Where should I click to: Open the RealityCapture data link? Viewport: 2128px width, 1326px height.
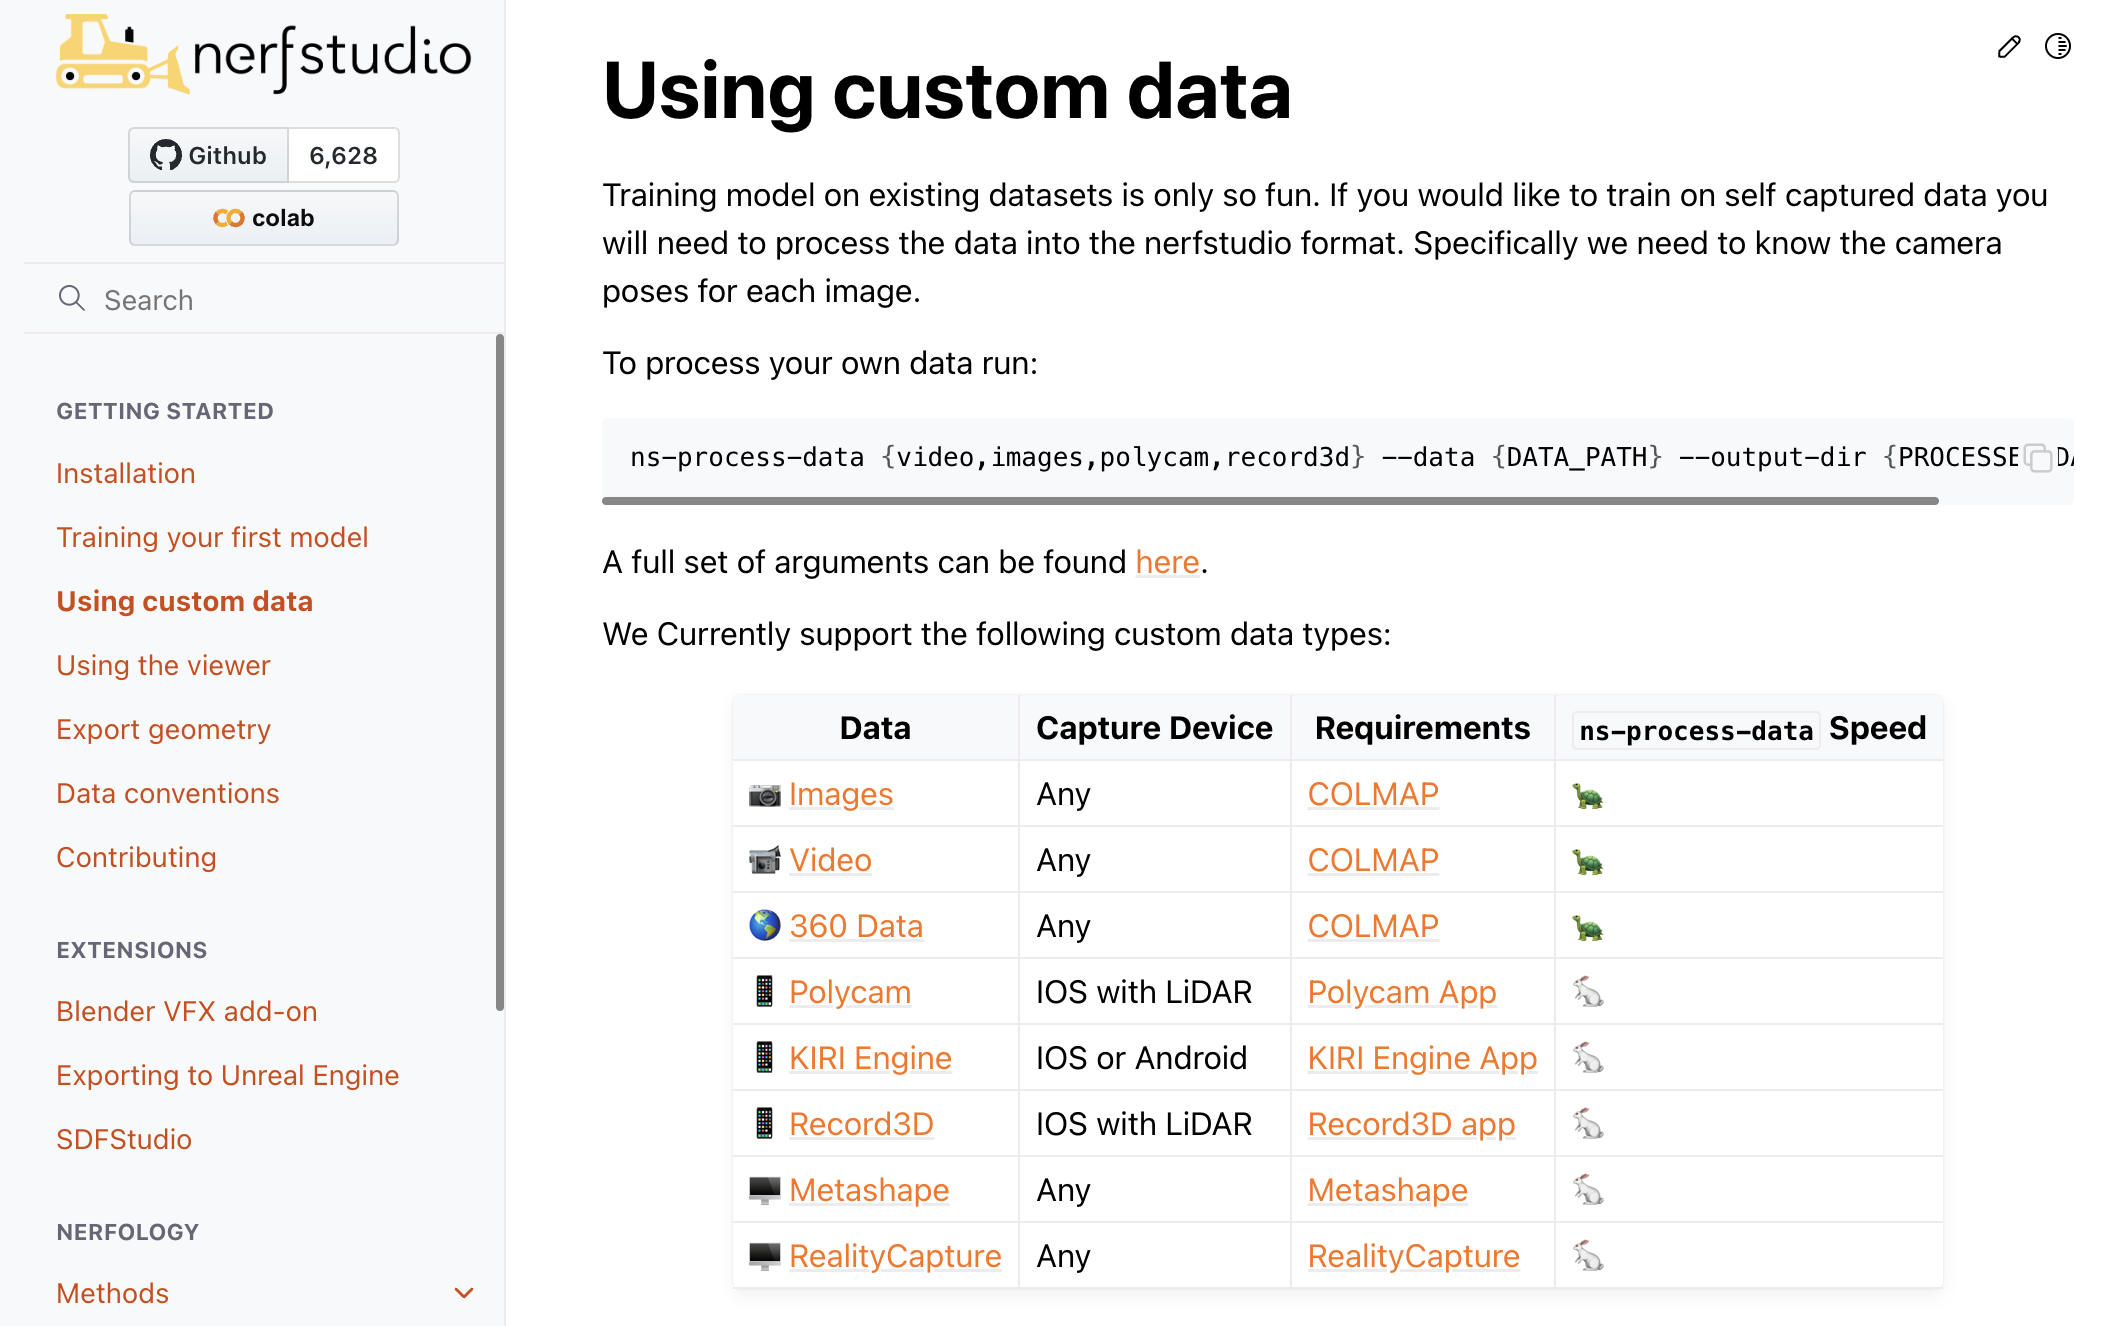coord(894,1256)
